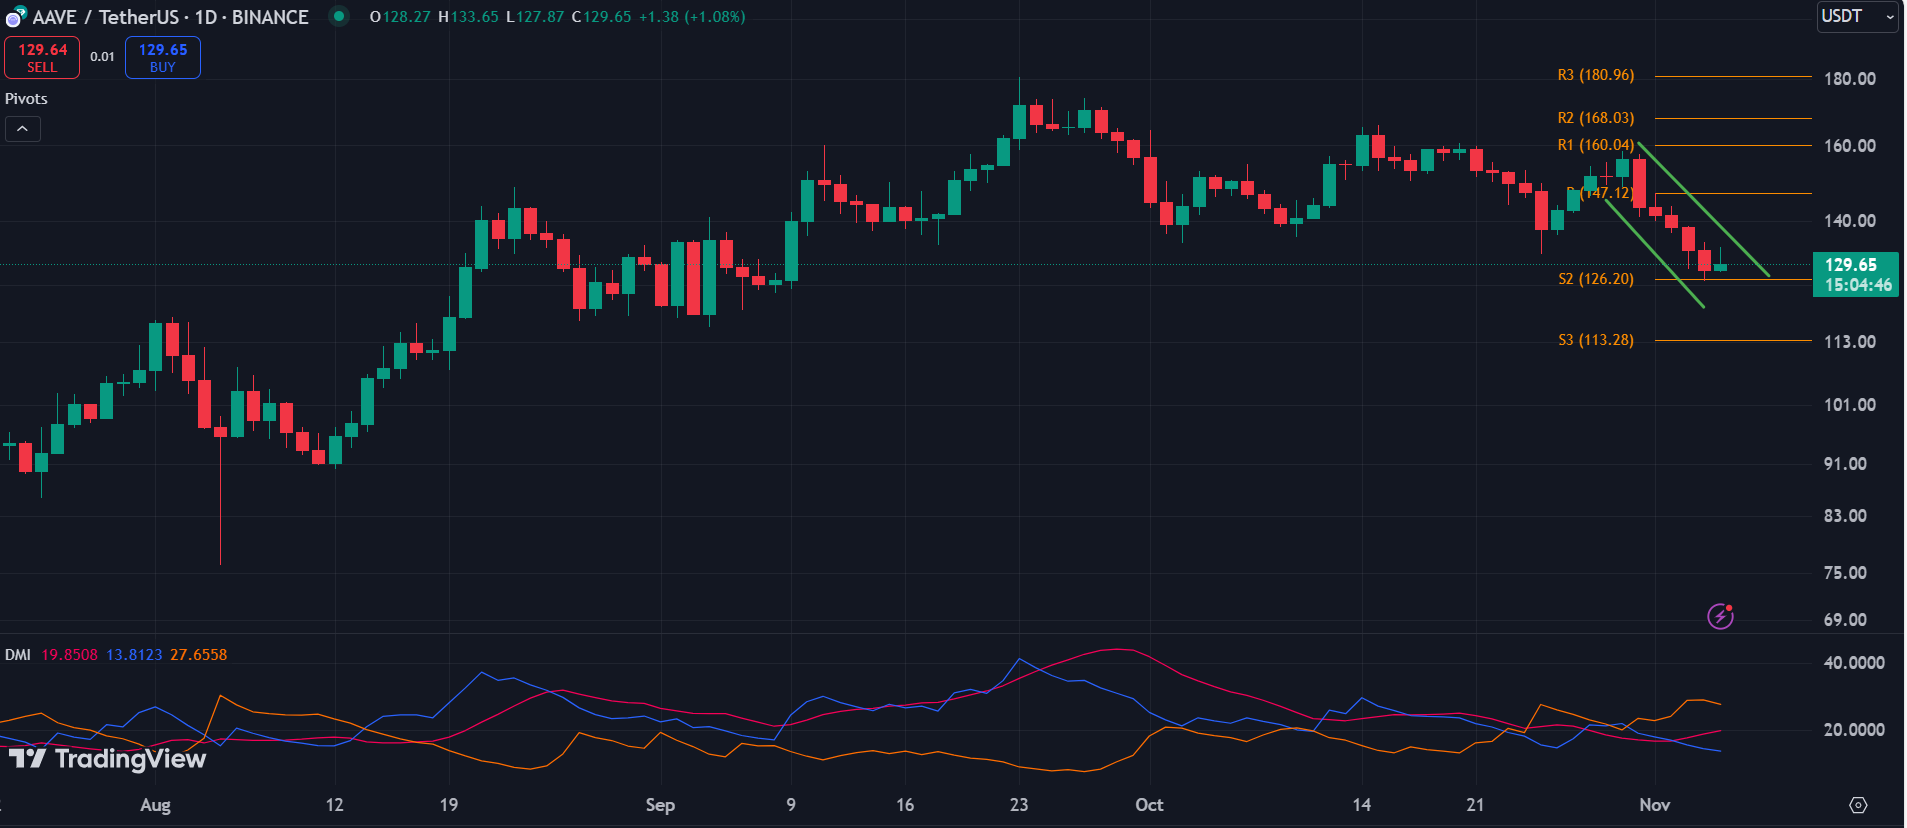Select the R1 (160.04) pivot label
This screenshot has height=828, width=1907.
tap(1596, 145)
